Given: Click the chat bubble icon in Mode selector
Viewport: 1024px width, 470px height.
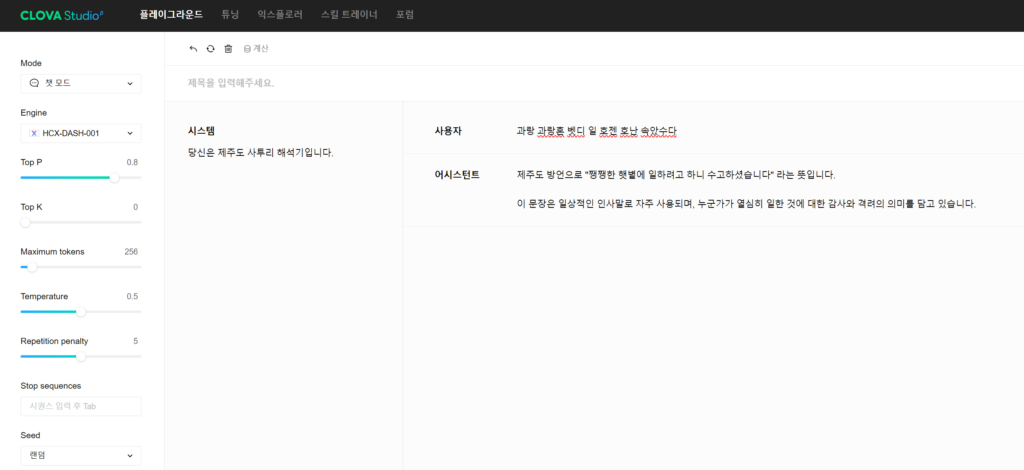Looking at the screenshot, I should point(34,84).
